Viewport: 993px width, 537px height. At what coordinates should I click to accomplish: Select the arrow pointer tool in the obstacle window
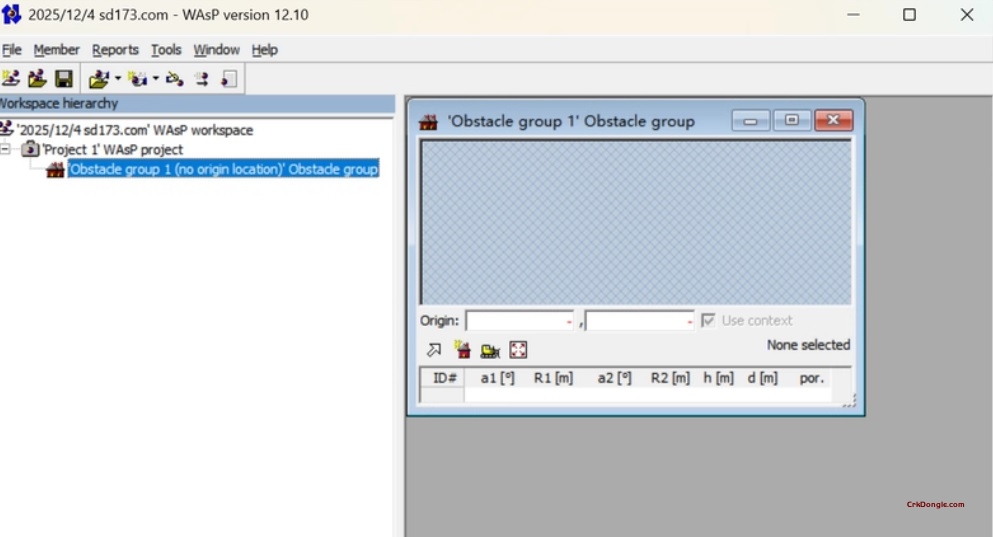pos(434,350)
